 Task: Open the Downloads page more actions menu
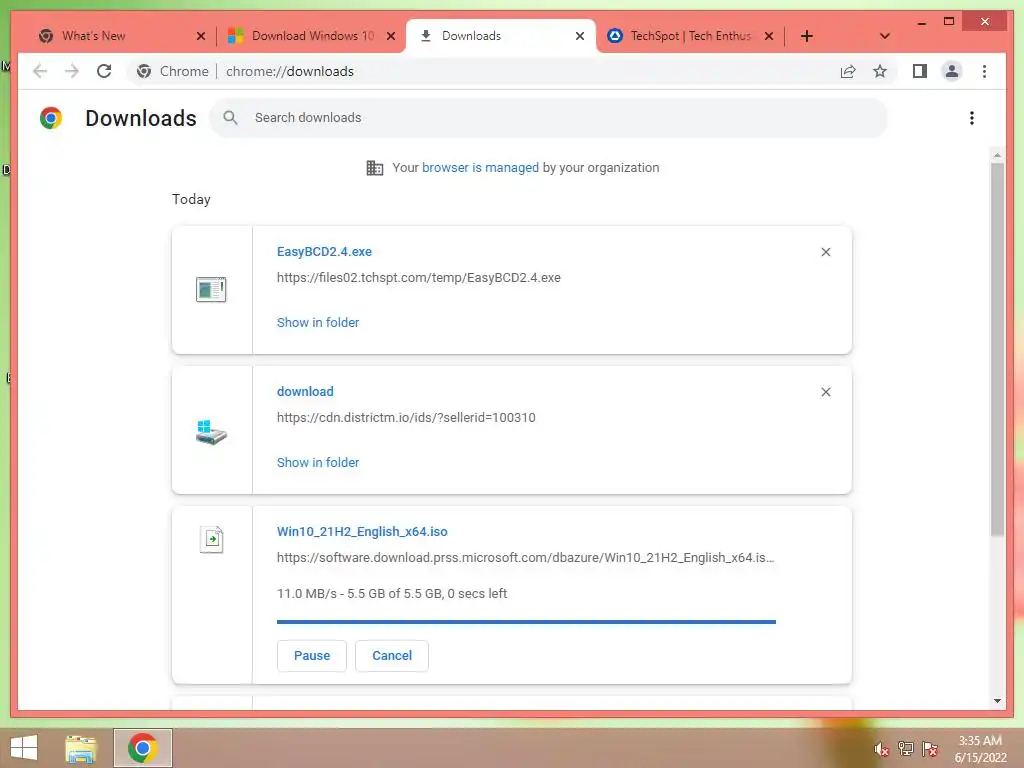pos(972,118)
